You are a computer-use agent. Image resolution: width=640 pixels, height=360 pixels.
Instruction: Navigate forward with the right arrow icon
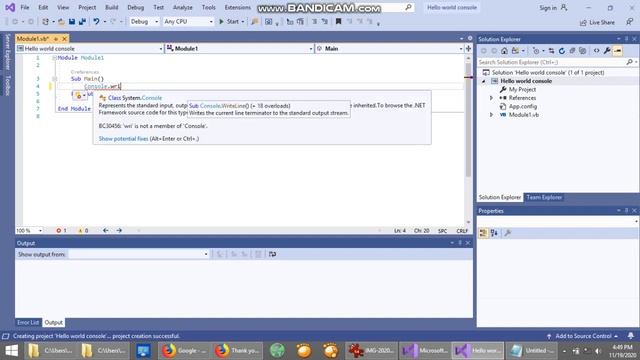[x=119, y=231]
